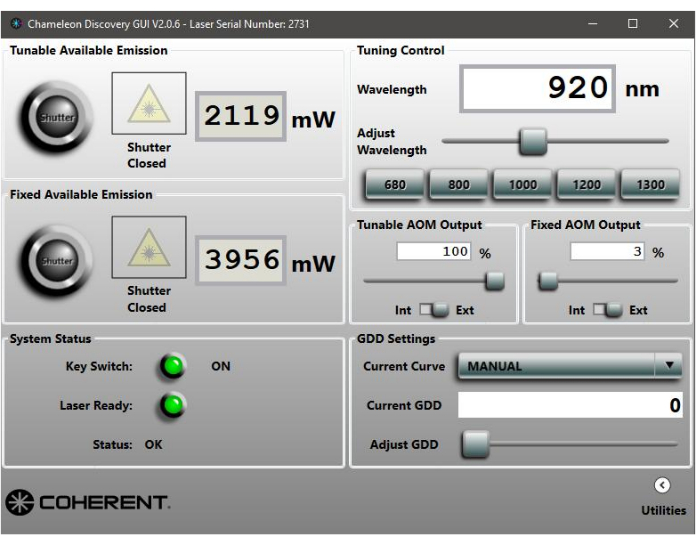Click Shutter Closed text under Fixed emission
The width and height of the screenshot is (696, 545).
point(149,299)
